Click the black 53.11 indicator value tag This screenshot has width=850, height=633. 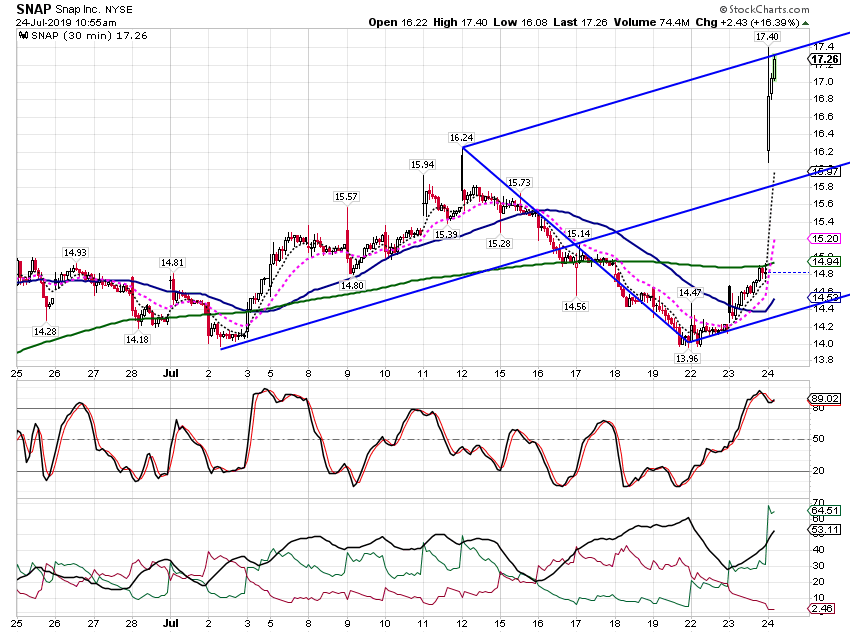coord(825,529)
